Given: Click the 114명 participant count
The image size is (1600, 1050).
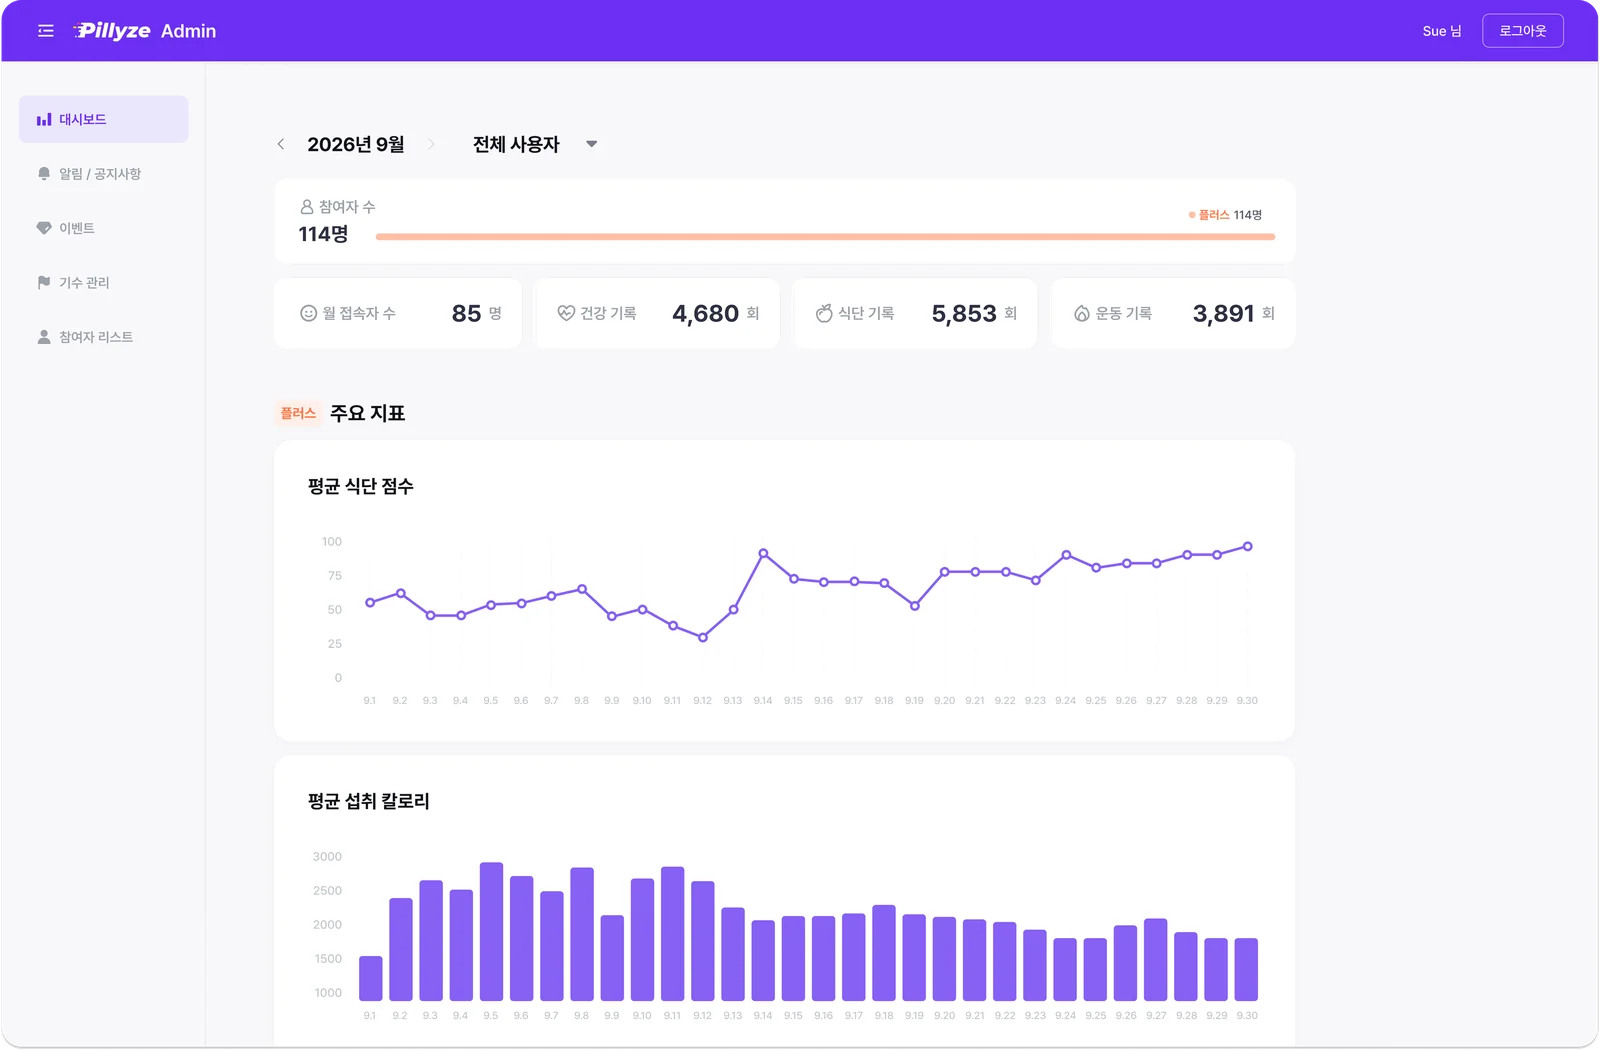Looking at the screenshot, I should tap(324, 234).
